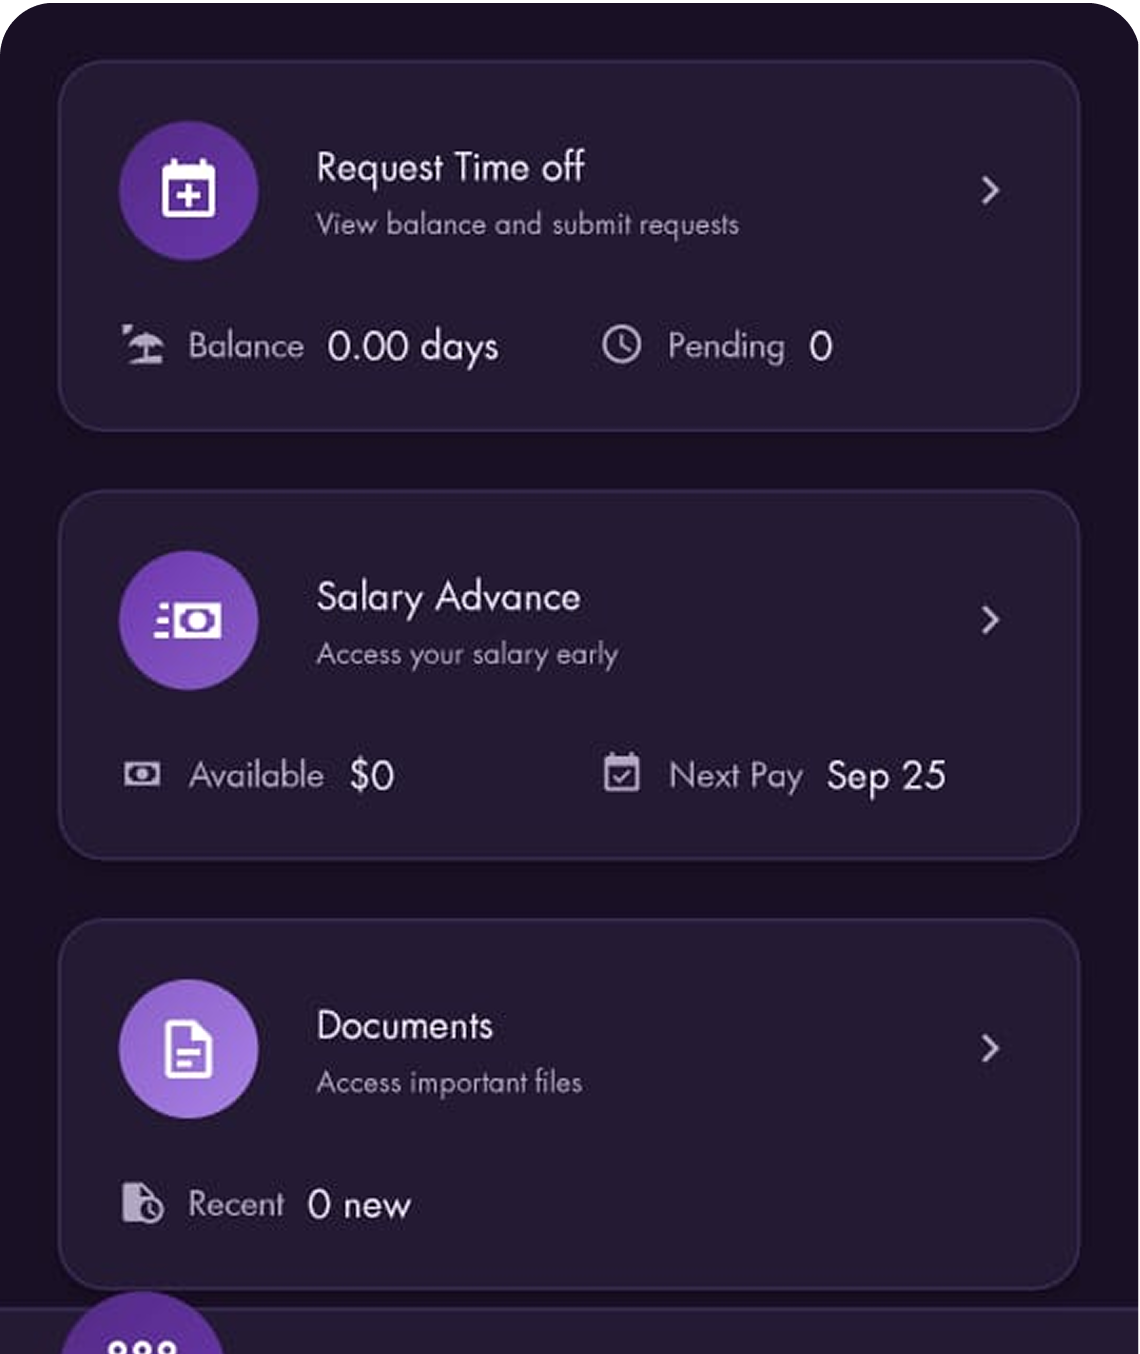Open Salary Advance via its right chevron

pos(990,620)
